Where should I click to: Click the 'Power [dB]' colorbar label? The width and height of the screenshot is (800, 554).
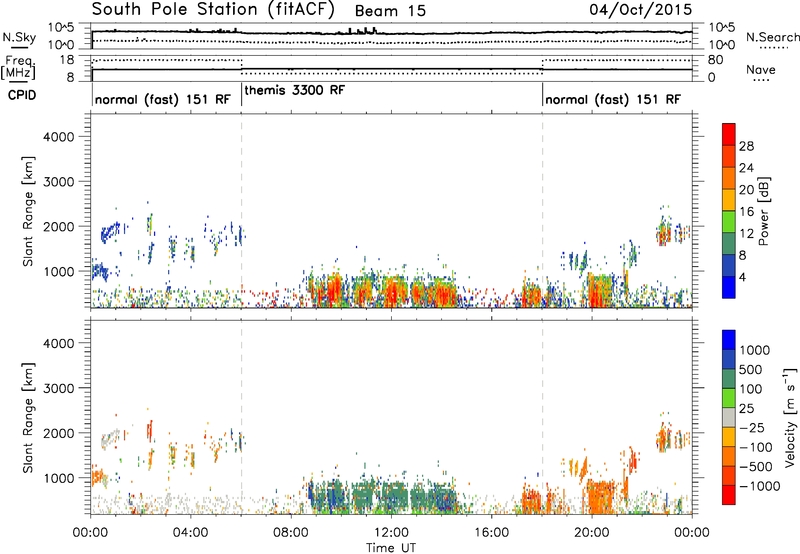click(763, 211)
